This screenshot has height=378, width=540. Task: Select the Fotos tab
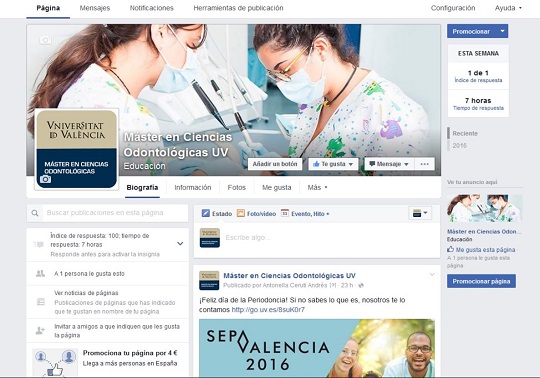click(x=237, y=188)
